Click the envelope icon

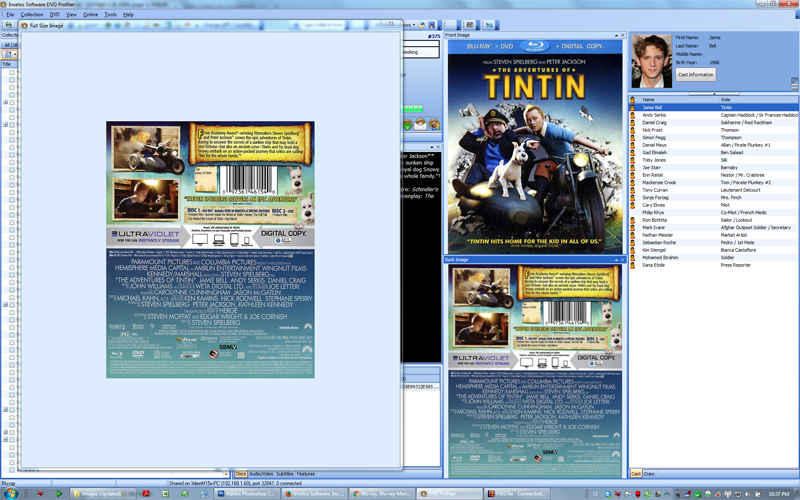tap(420, 124)
